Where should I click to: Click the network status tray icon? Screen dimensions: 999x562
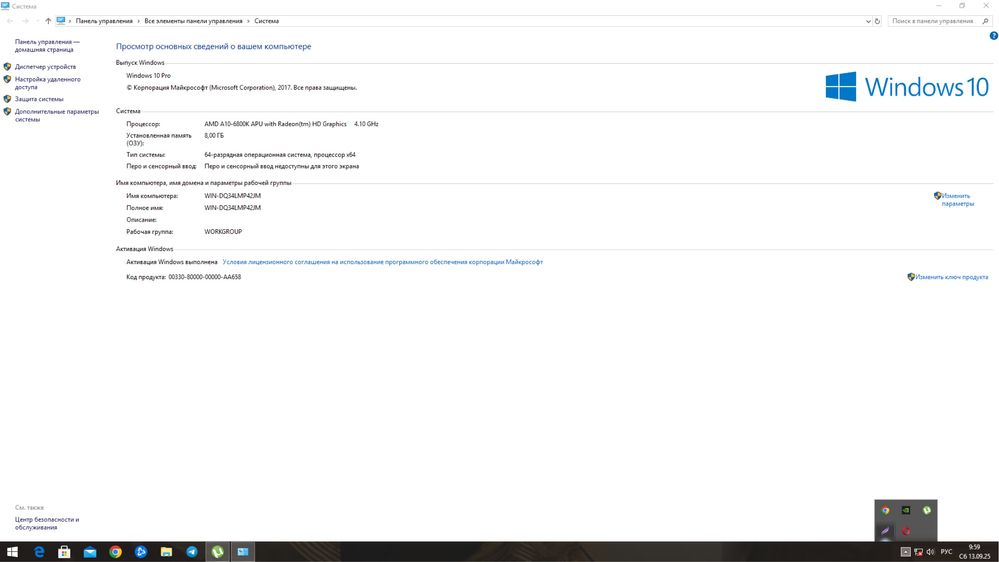(918, 552)
